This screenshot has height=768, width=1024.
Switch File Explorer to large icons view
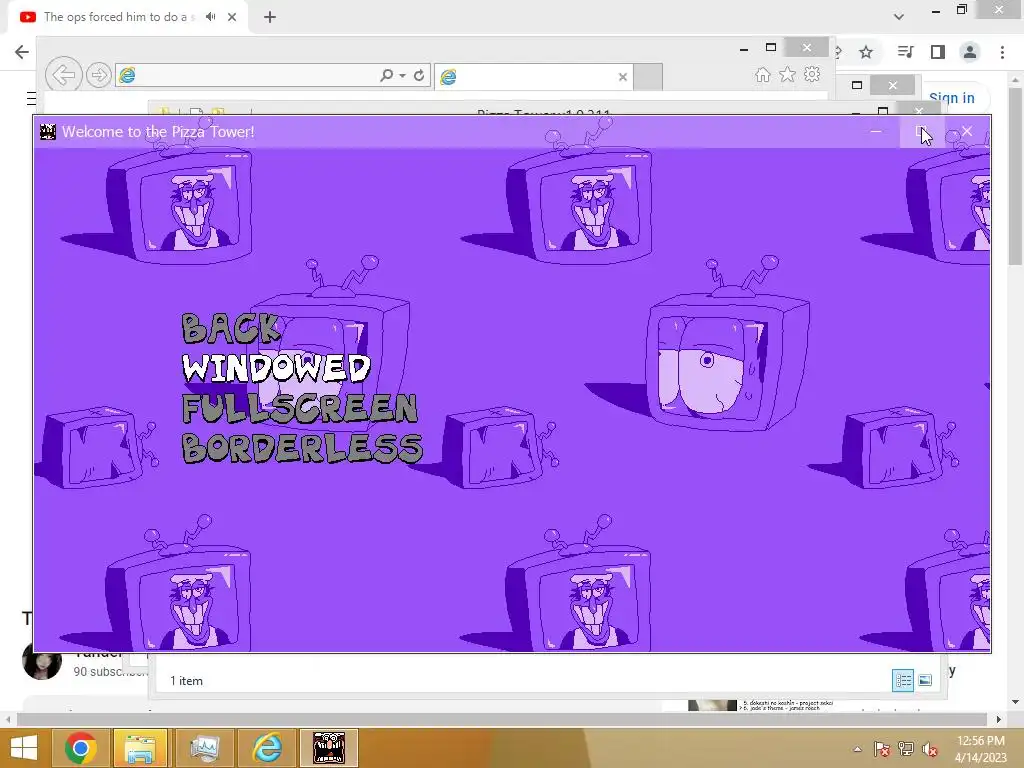925,680
